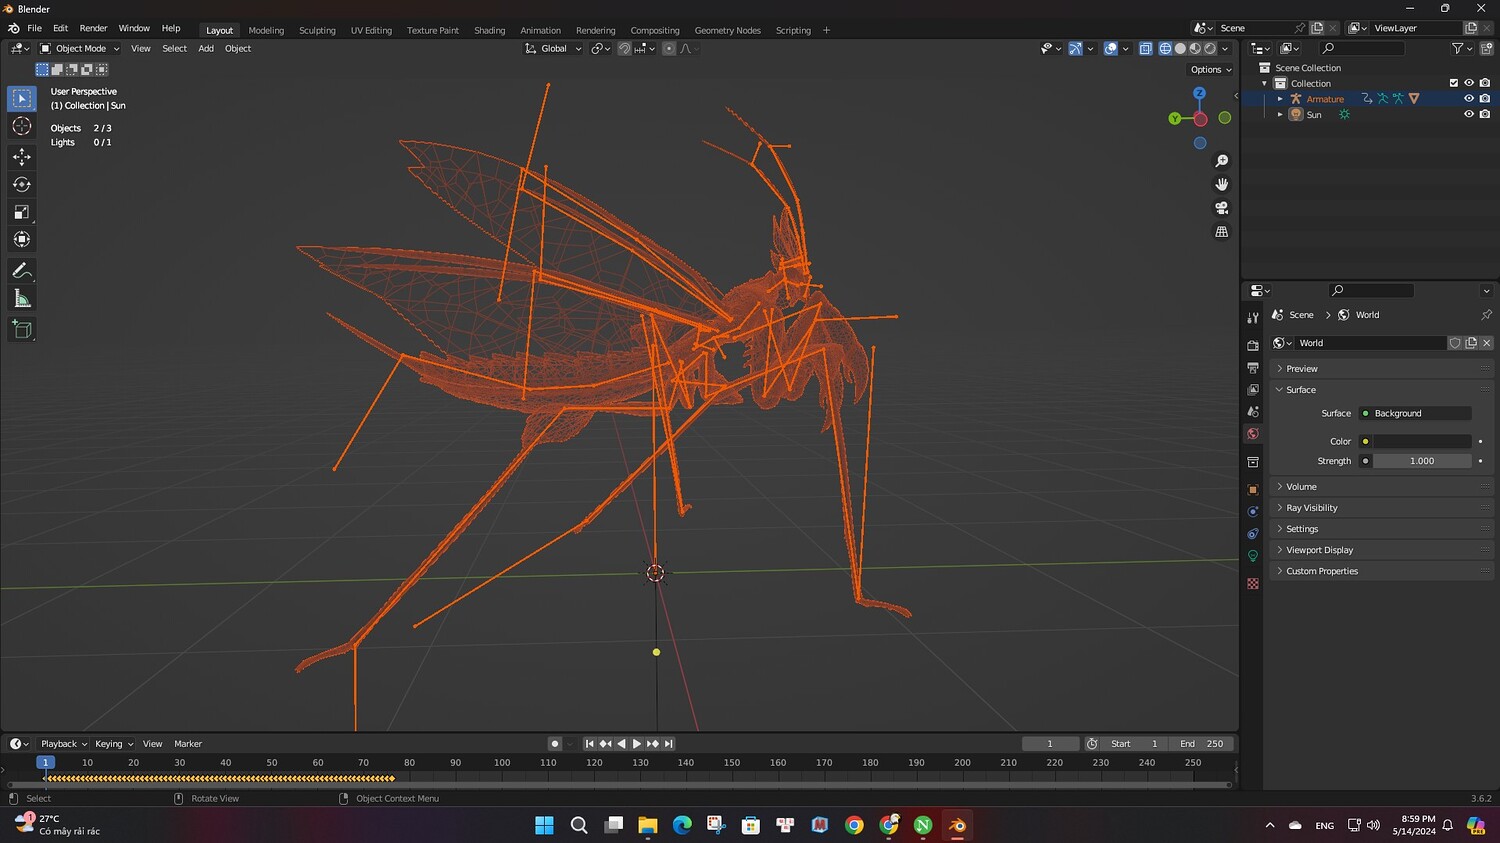Expand the Preview panel
Viewport: 1500px width, 843px height.
coord(1380,369)
